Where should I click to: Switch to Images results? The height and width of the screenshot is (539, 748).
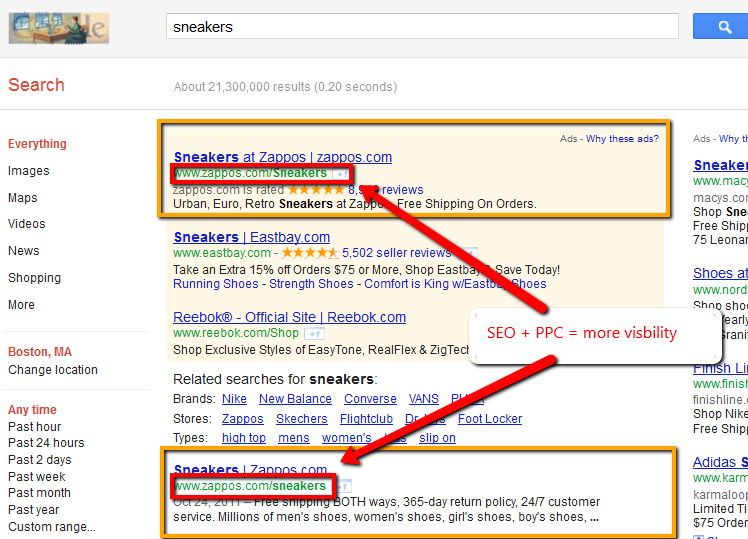point(29,171)
